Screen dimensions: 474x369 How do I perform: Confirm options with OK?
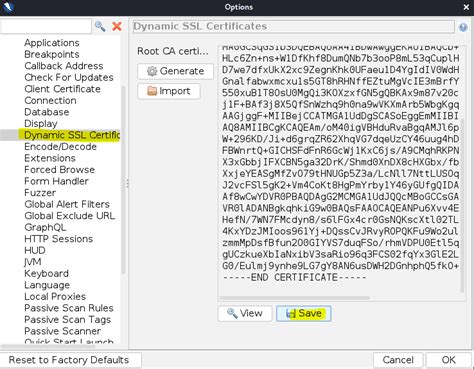(x=449, y=360)
